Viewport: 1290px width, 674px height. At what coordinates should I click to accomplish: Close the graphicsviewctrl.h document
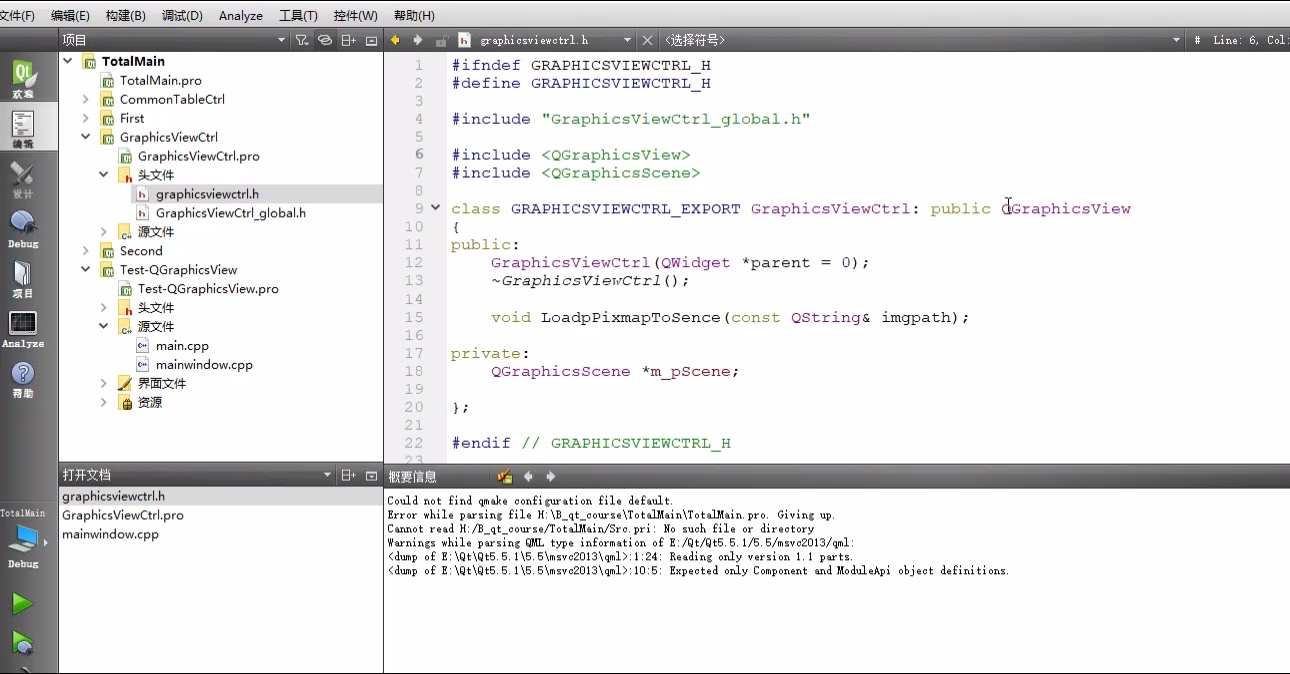647,40
